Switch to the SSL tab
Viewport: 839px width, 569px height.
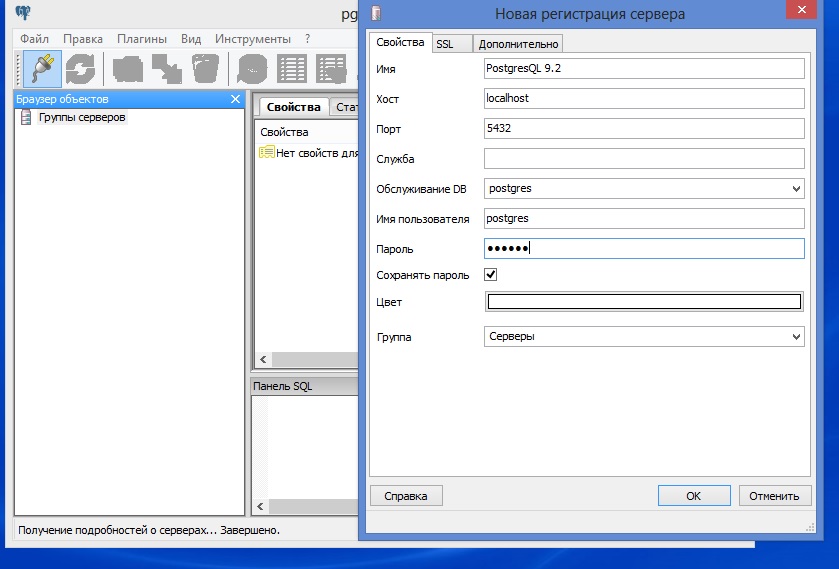click(x=444, y=43)
